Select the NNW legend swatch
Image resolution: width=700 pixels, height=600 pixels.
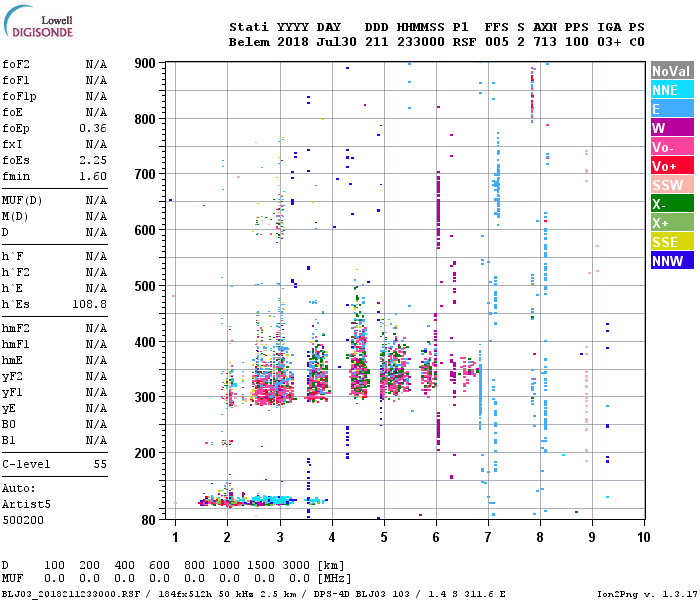coord(672,261)
